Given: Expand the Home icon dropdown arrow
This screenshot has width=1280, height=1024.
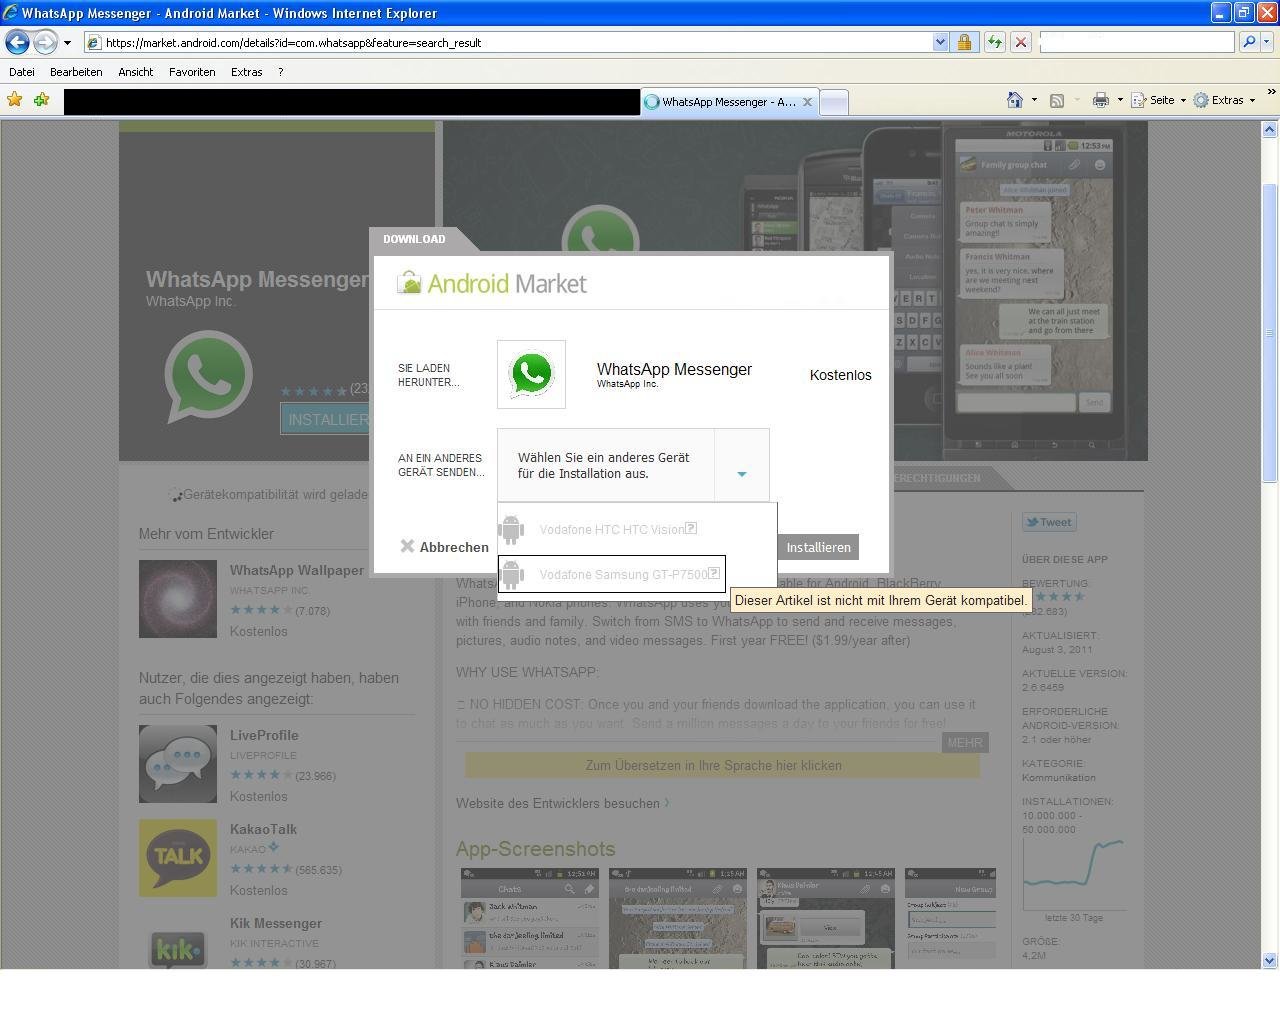Looking at the screenshot, I should pos(1034,100).
